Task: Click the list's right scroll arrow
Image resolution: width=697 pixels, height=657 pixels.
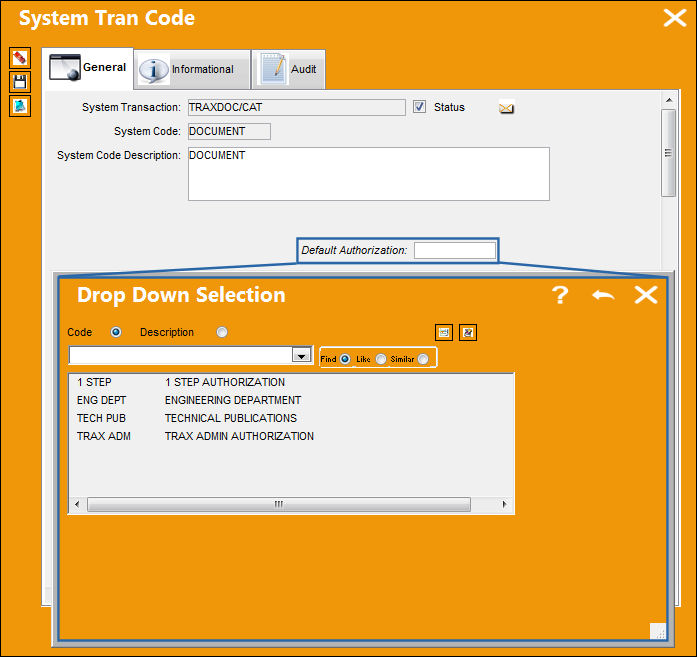Action: coord(504,504)
